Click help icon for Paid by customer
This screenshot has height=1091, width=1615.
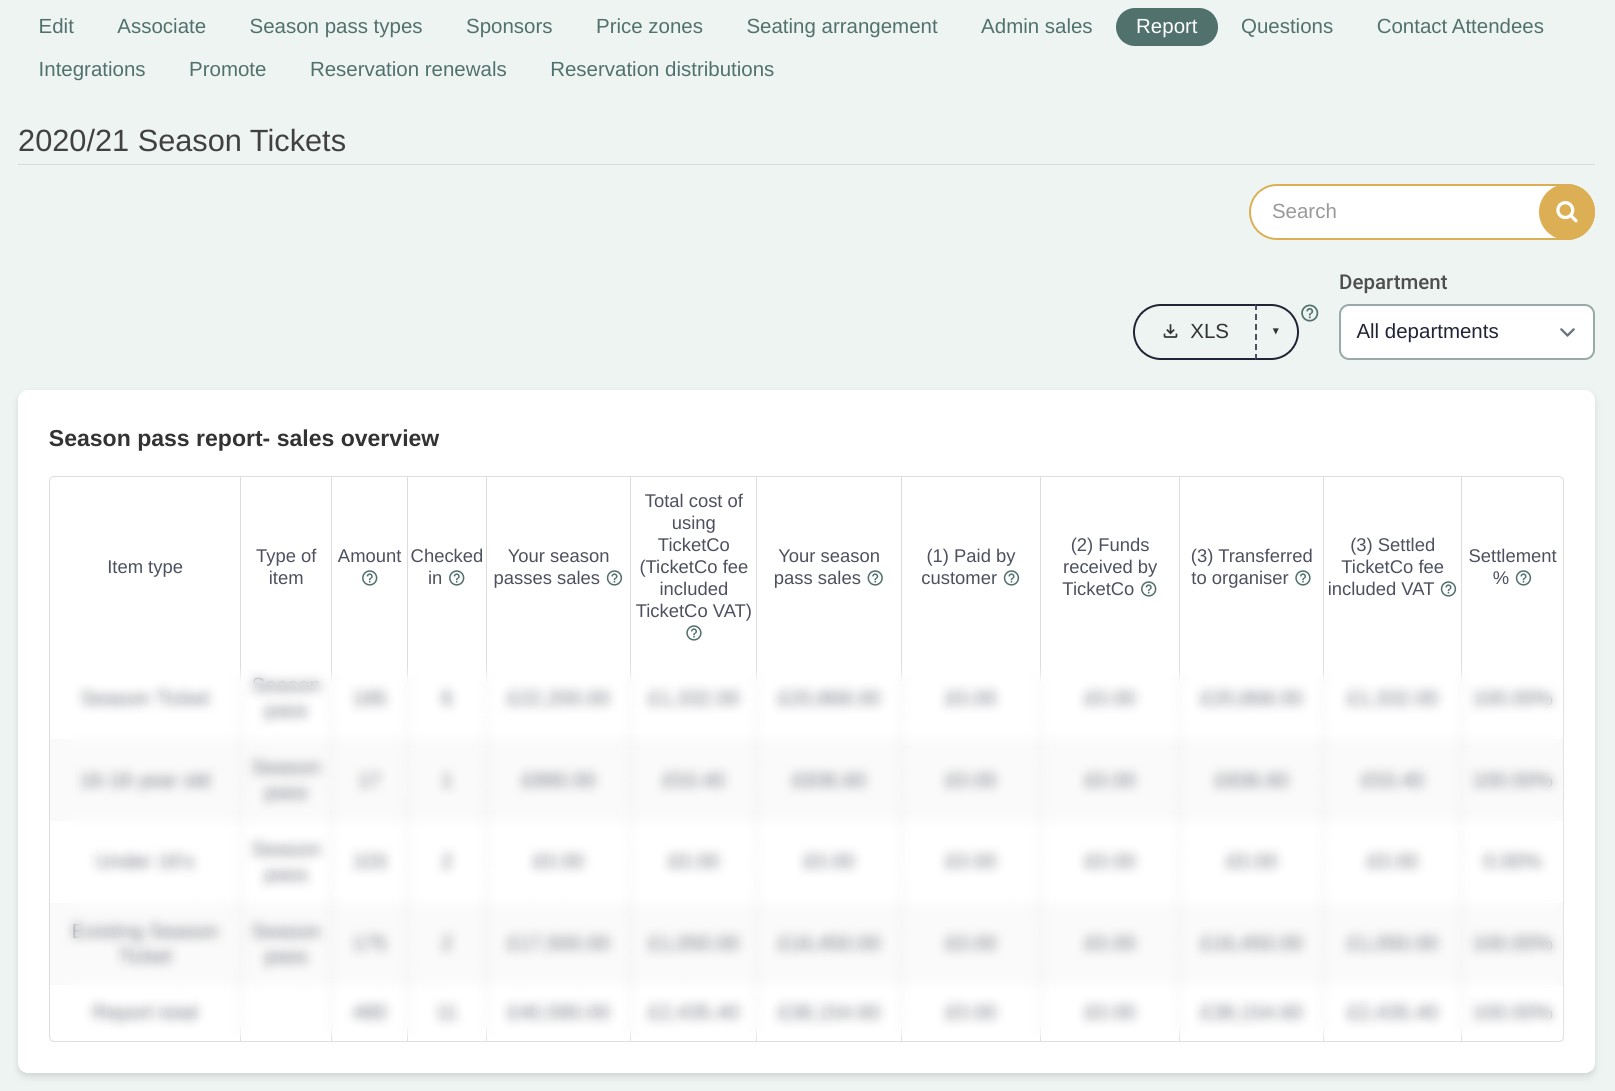click(x=1012, y=578)
